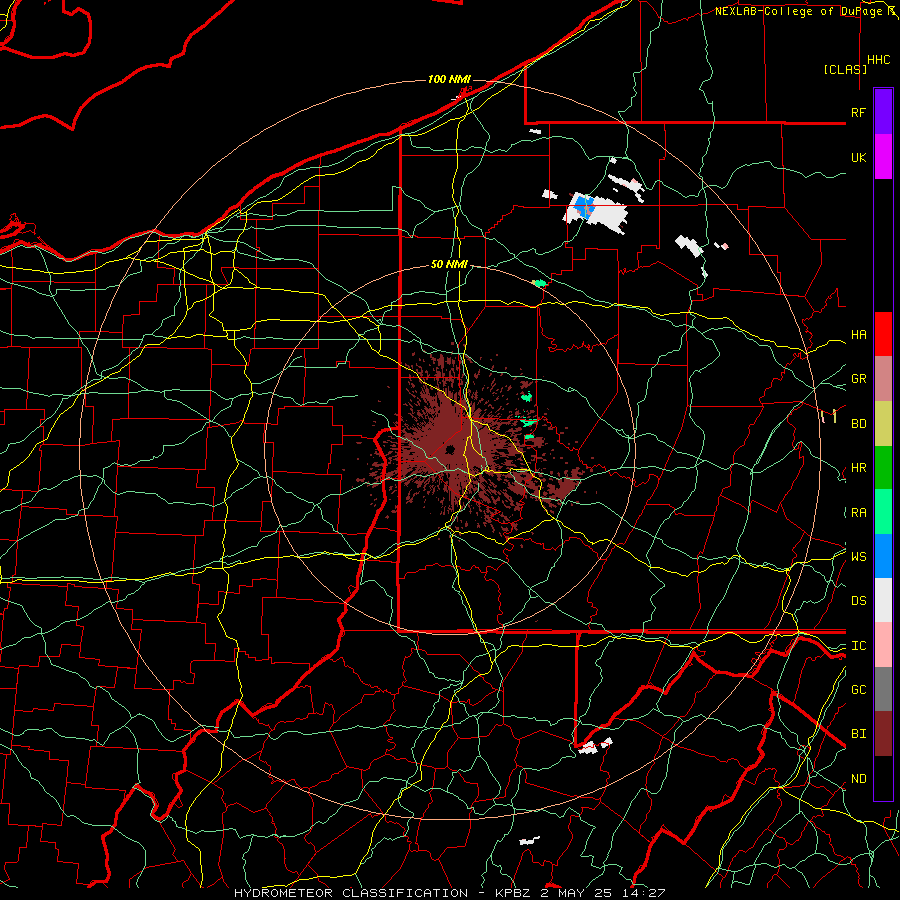Click the DS legend label
Viewport: 900px width, 900px height.
click(858, 601)
